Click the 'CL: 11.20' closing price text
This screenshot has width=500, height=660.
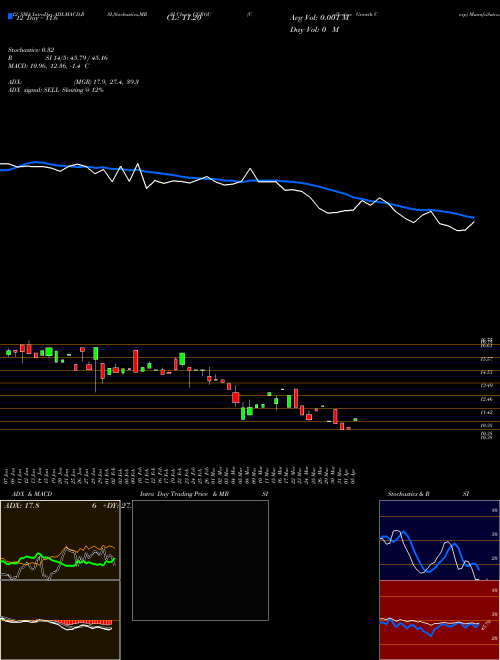(x=184, y=18)
